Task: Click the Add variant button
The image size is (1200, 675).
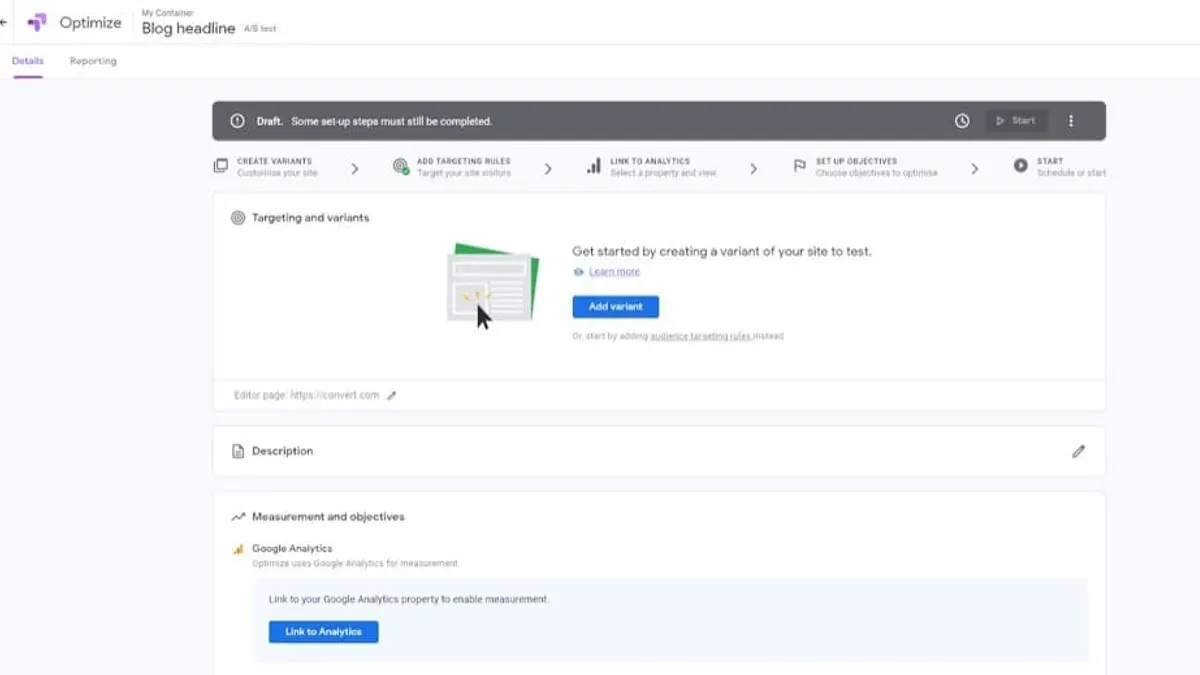Action: pyautogui.click(x=615, y=307)
